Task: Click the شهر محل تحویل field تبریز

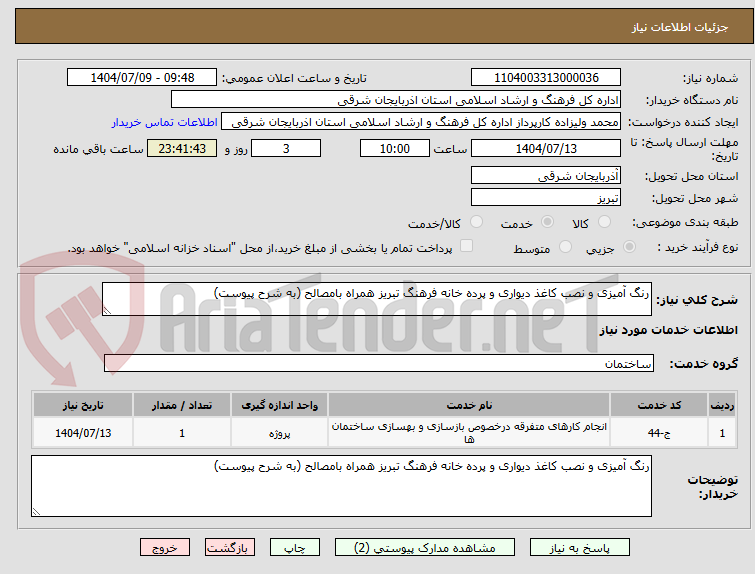Action: 546,197
